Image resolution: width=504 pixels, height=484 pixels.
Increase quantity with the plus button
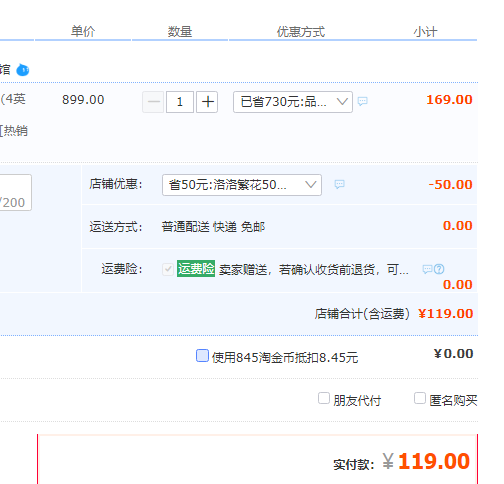tap(207, 102)
